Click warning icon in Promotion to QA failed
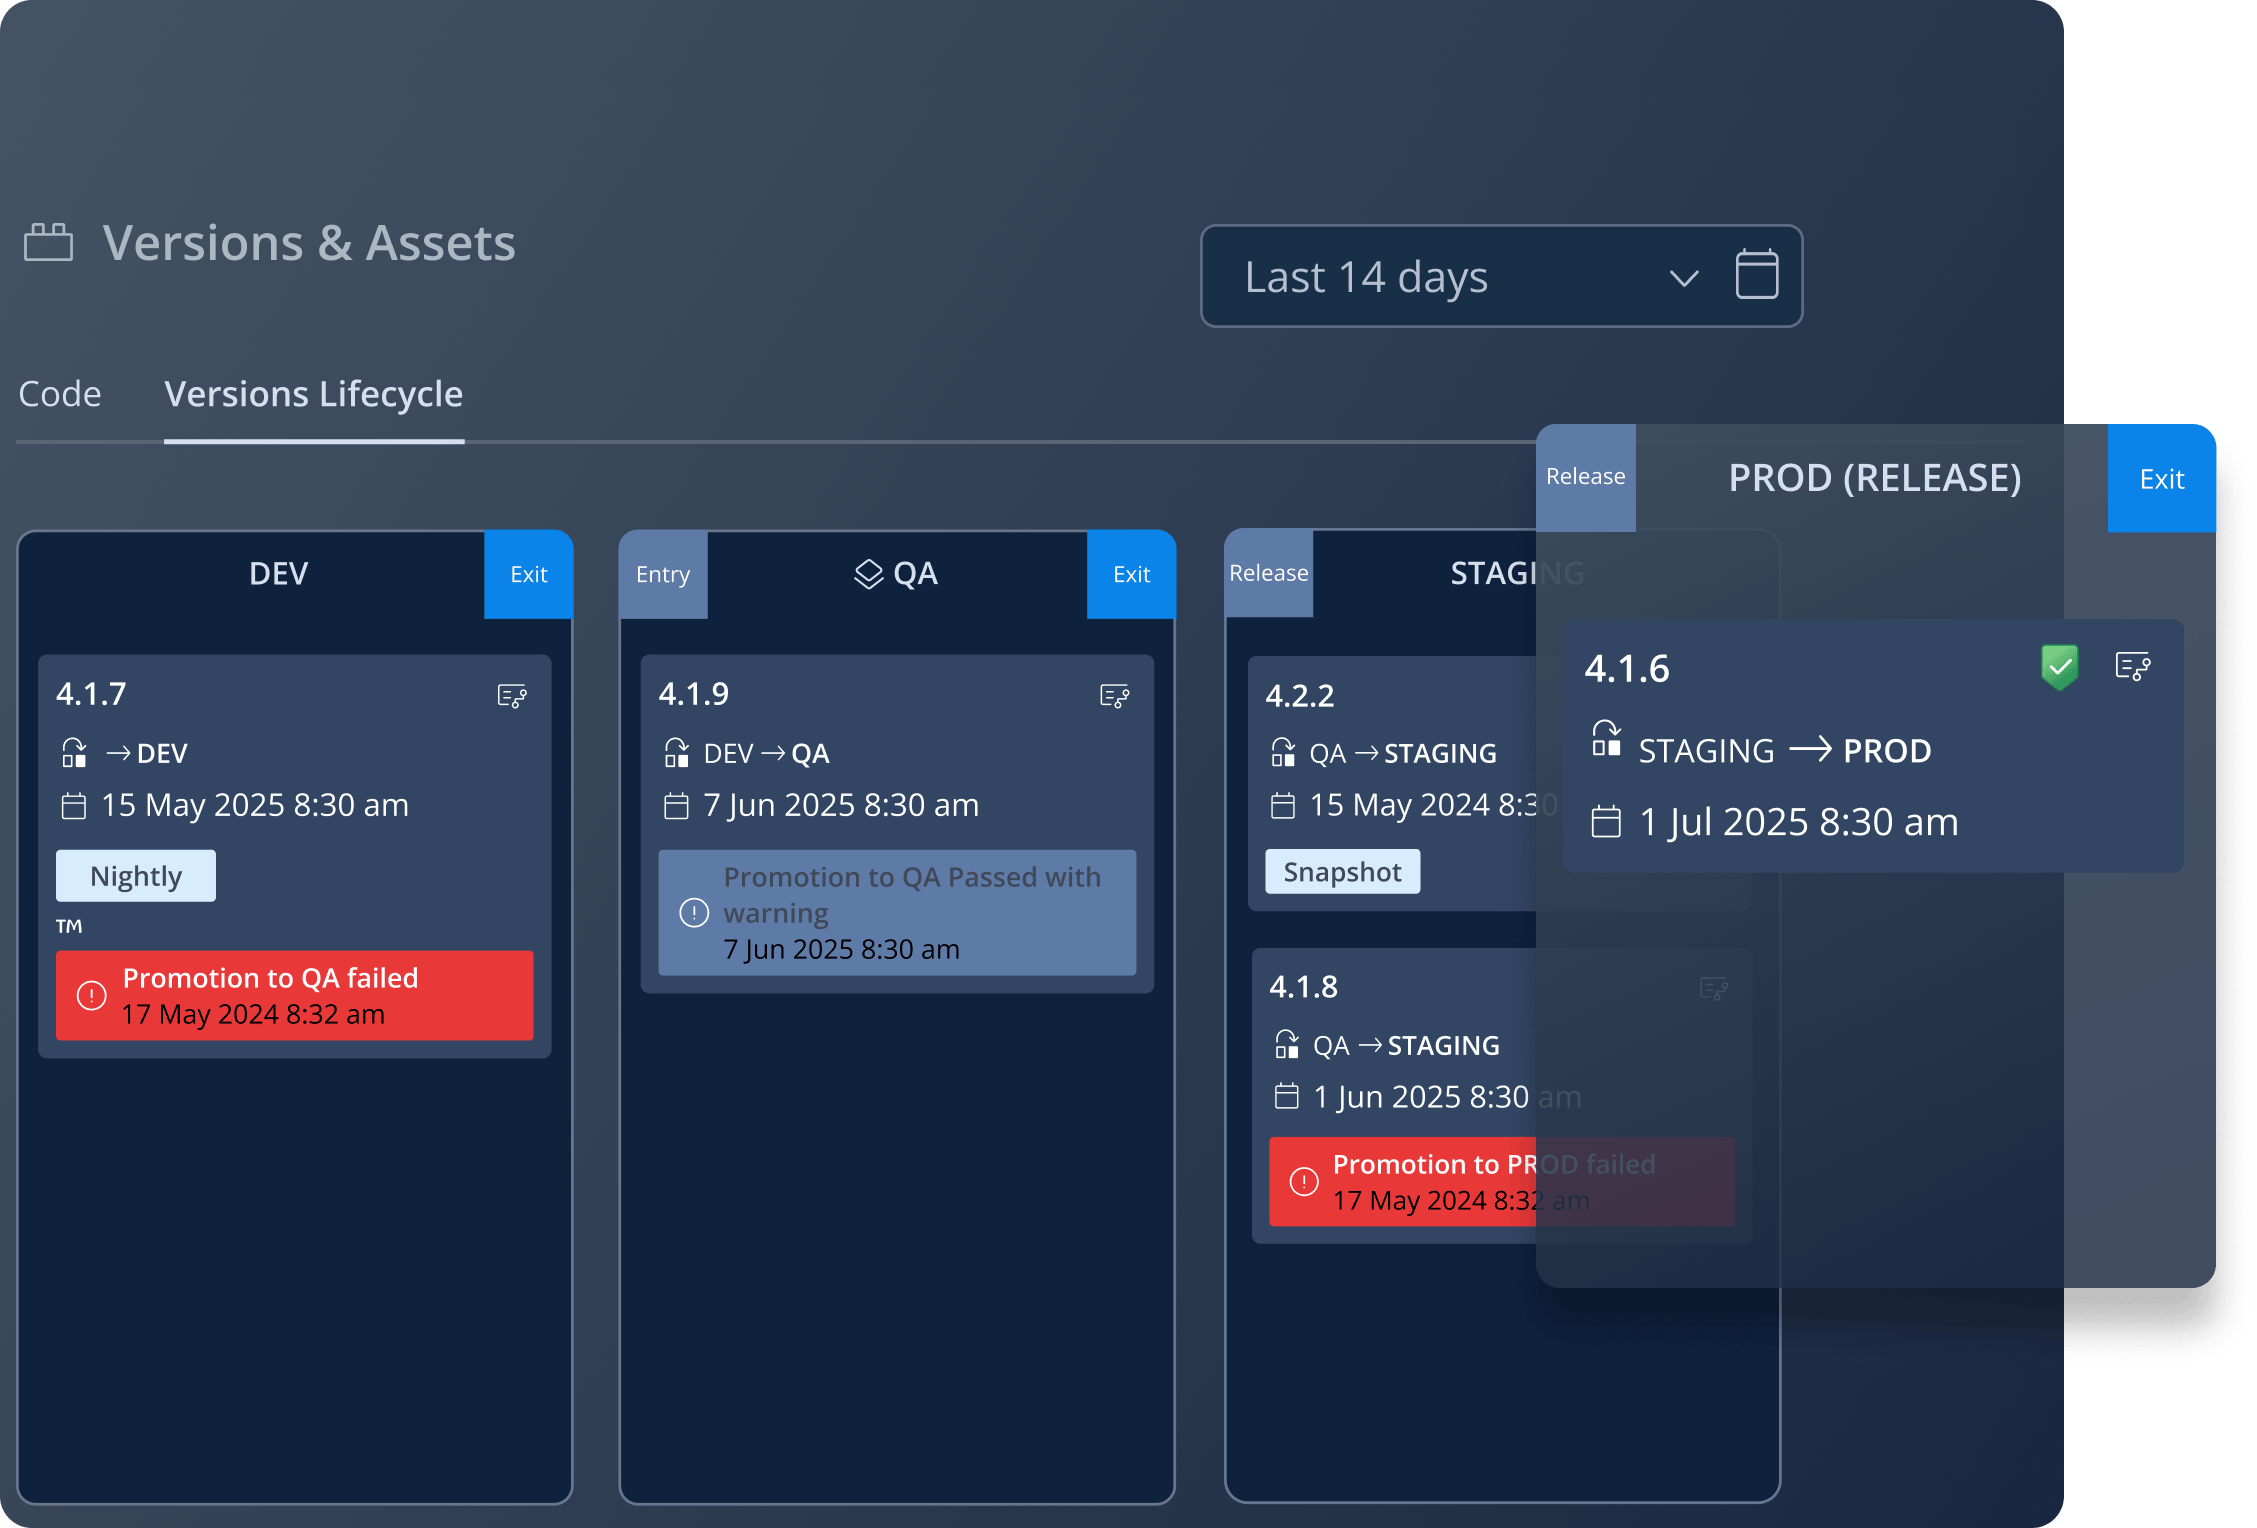 [92, 996]
